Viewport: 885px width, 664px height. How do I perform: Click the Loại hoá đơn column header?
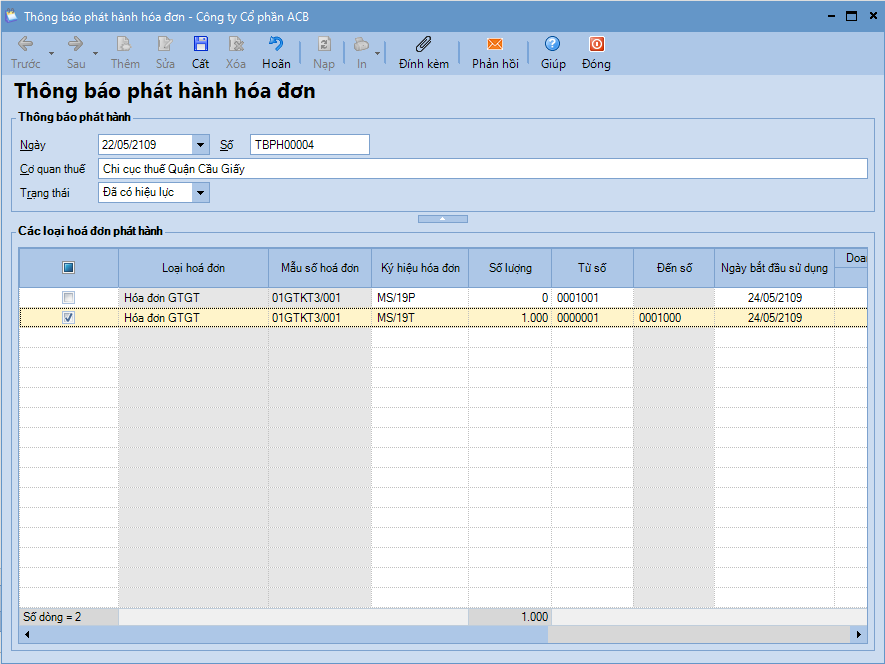[193, 268]
